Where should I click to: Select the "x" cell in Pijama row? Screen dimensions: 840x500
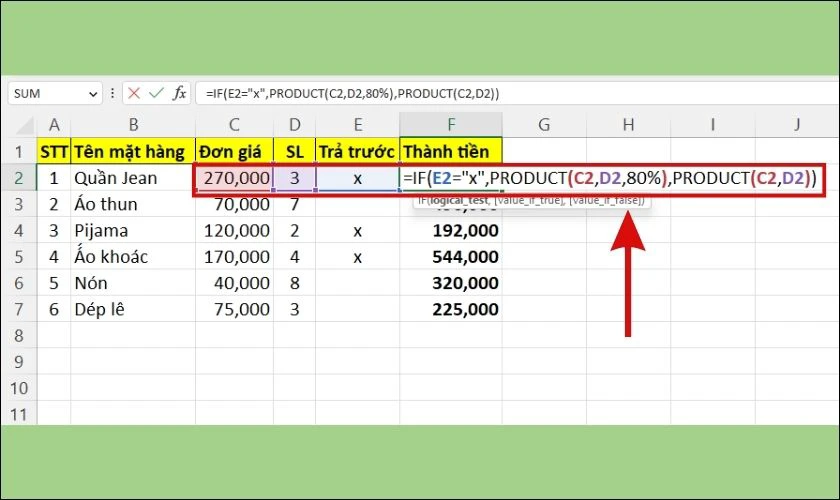point(357,230)
